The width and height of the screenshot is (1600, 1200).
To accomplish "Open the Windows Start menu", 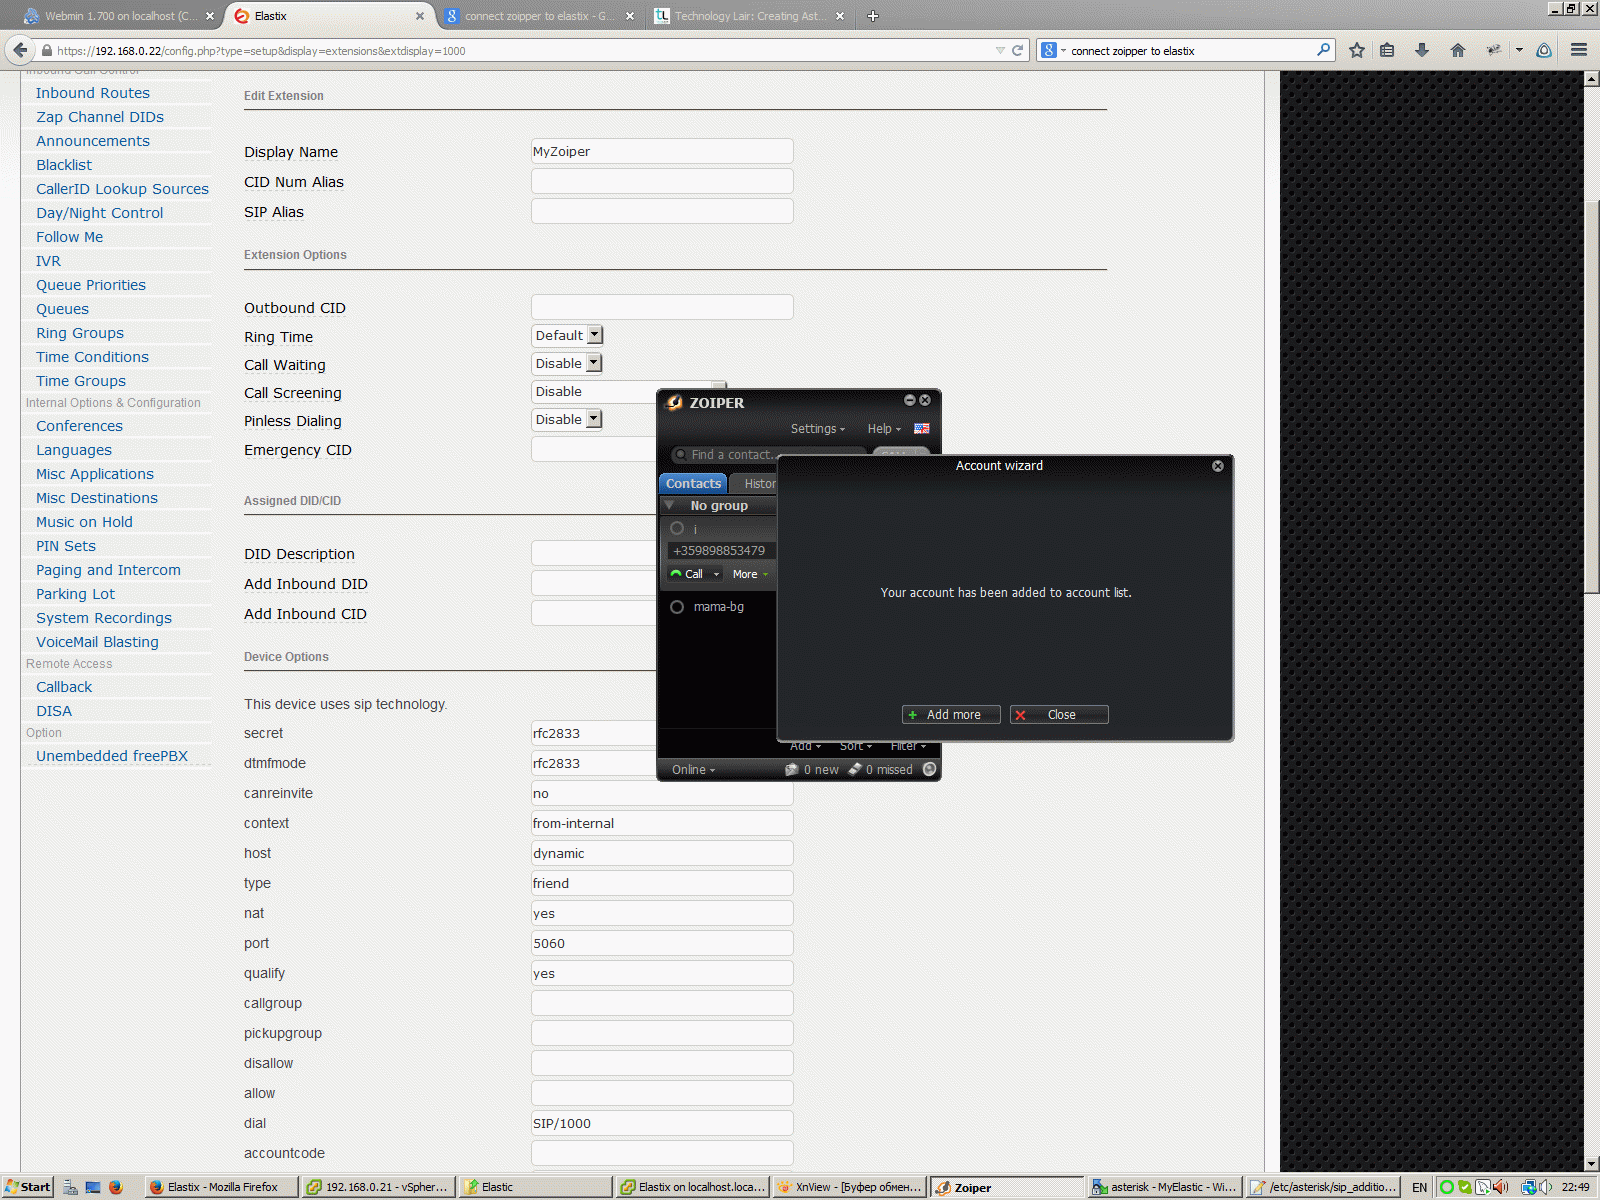I will click(27, 1187).
